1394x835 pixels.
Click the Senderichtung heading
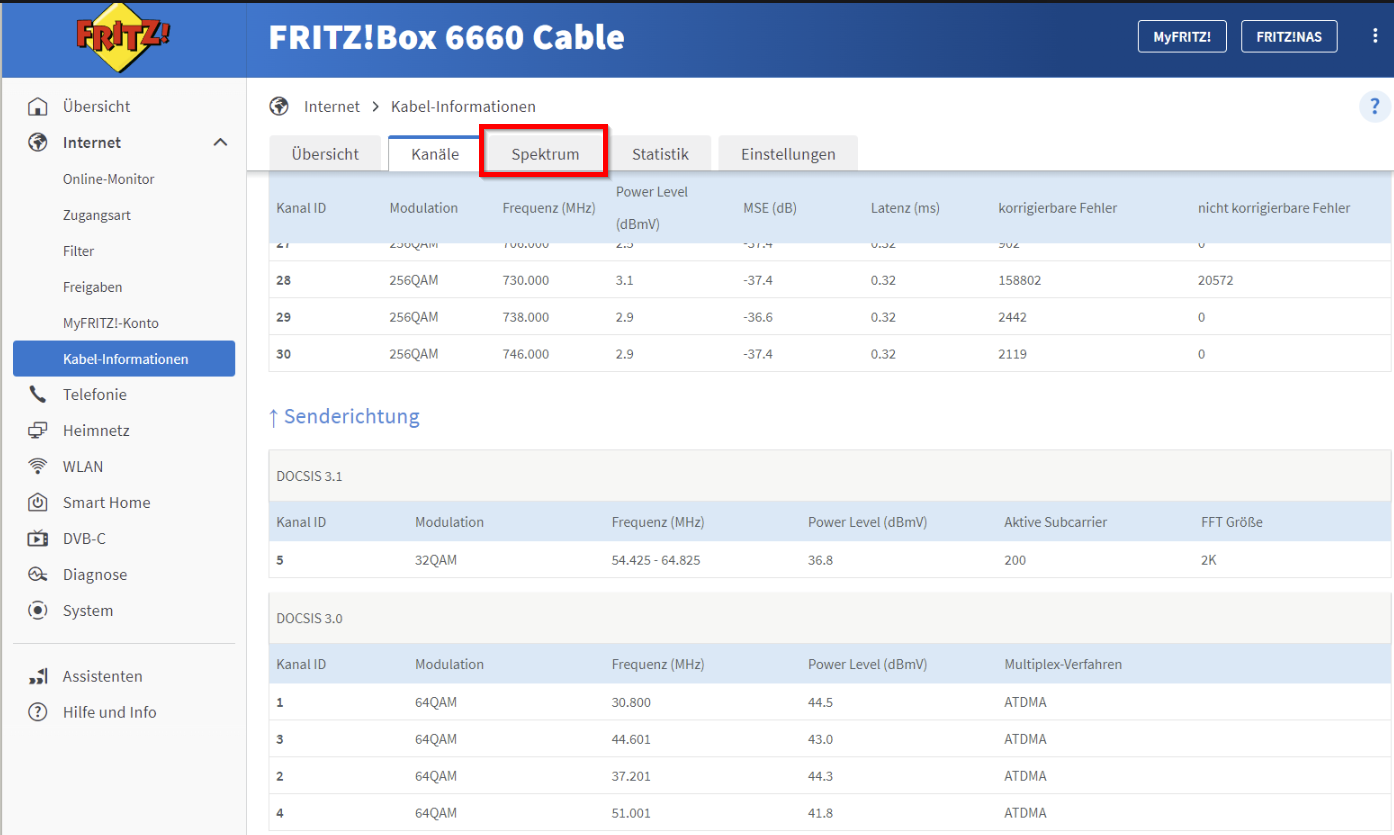[x=344, y=416]
